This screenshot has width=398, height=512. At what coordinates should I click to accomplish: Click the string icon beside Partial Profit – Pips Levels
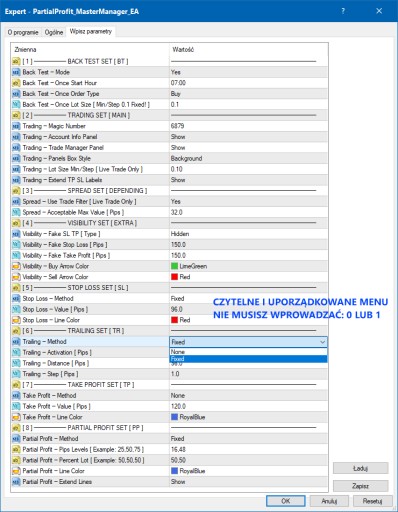click(x=16, y=449)
